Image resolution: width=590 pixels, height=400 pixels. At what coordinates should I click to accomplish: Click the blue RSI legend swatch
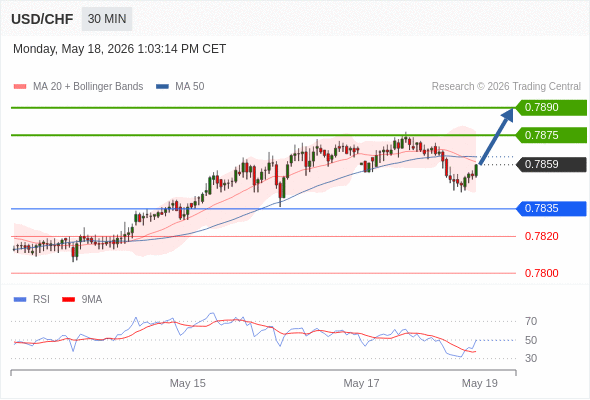click(x=20, y=300)
